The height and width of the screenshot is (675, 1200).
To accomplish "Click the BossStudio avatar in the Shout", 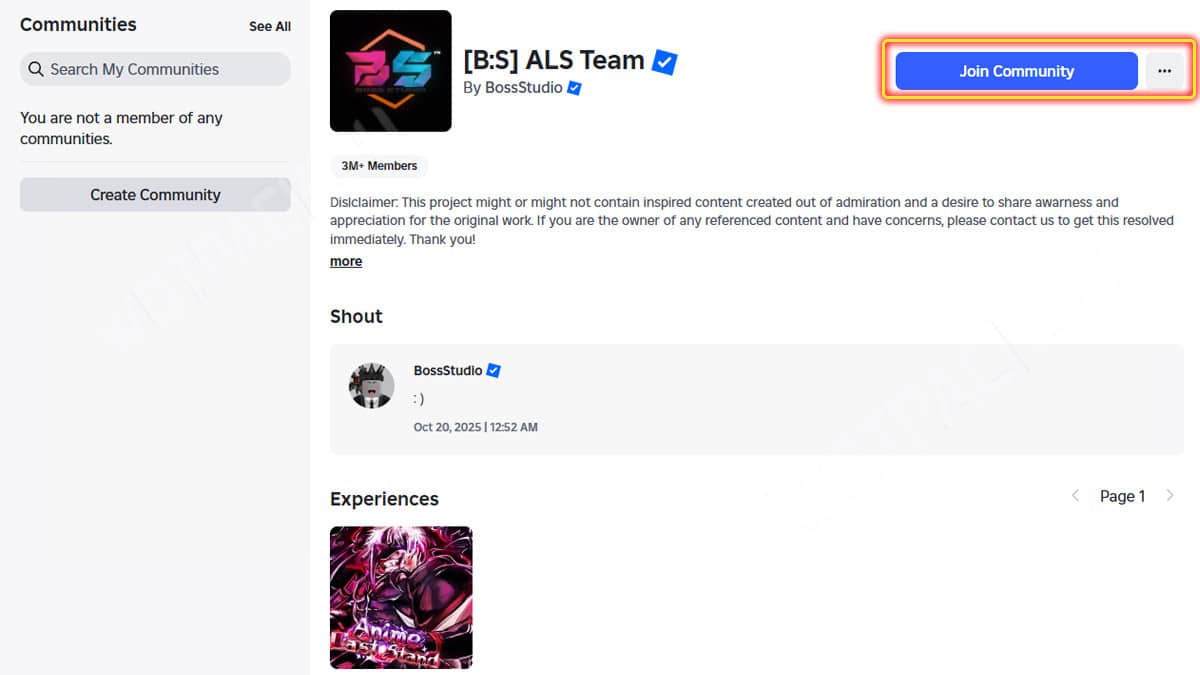I will [371, 385].
